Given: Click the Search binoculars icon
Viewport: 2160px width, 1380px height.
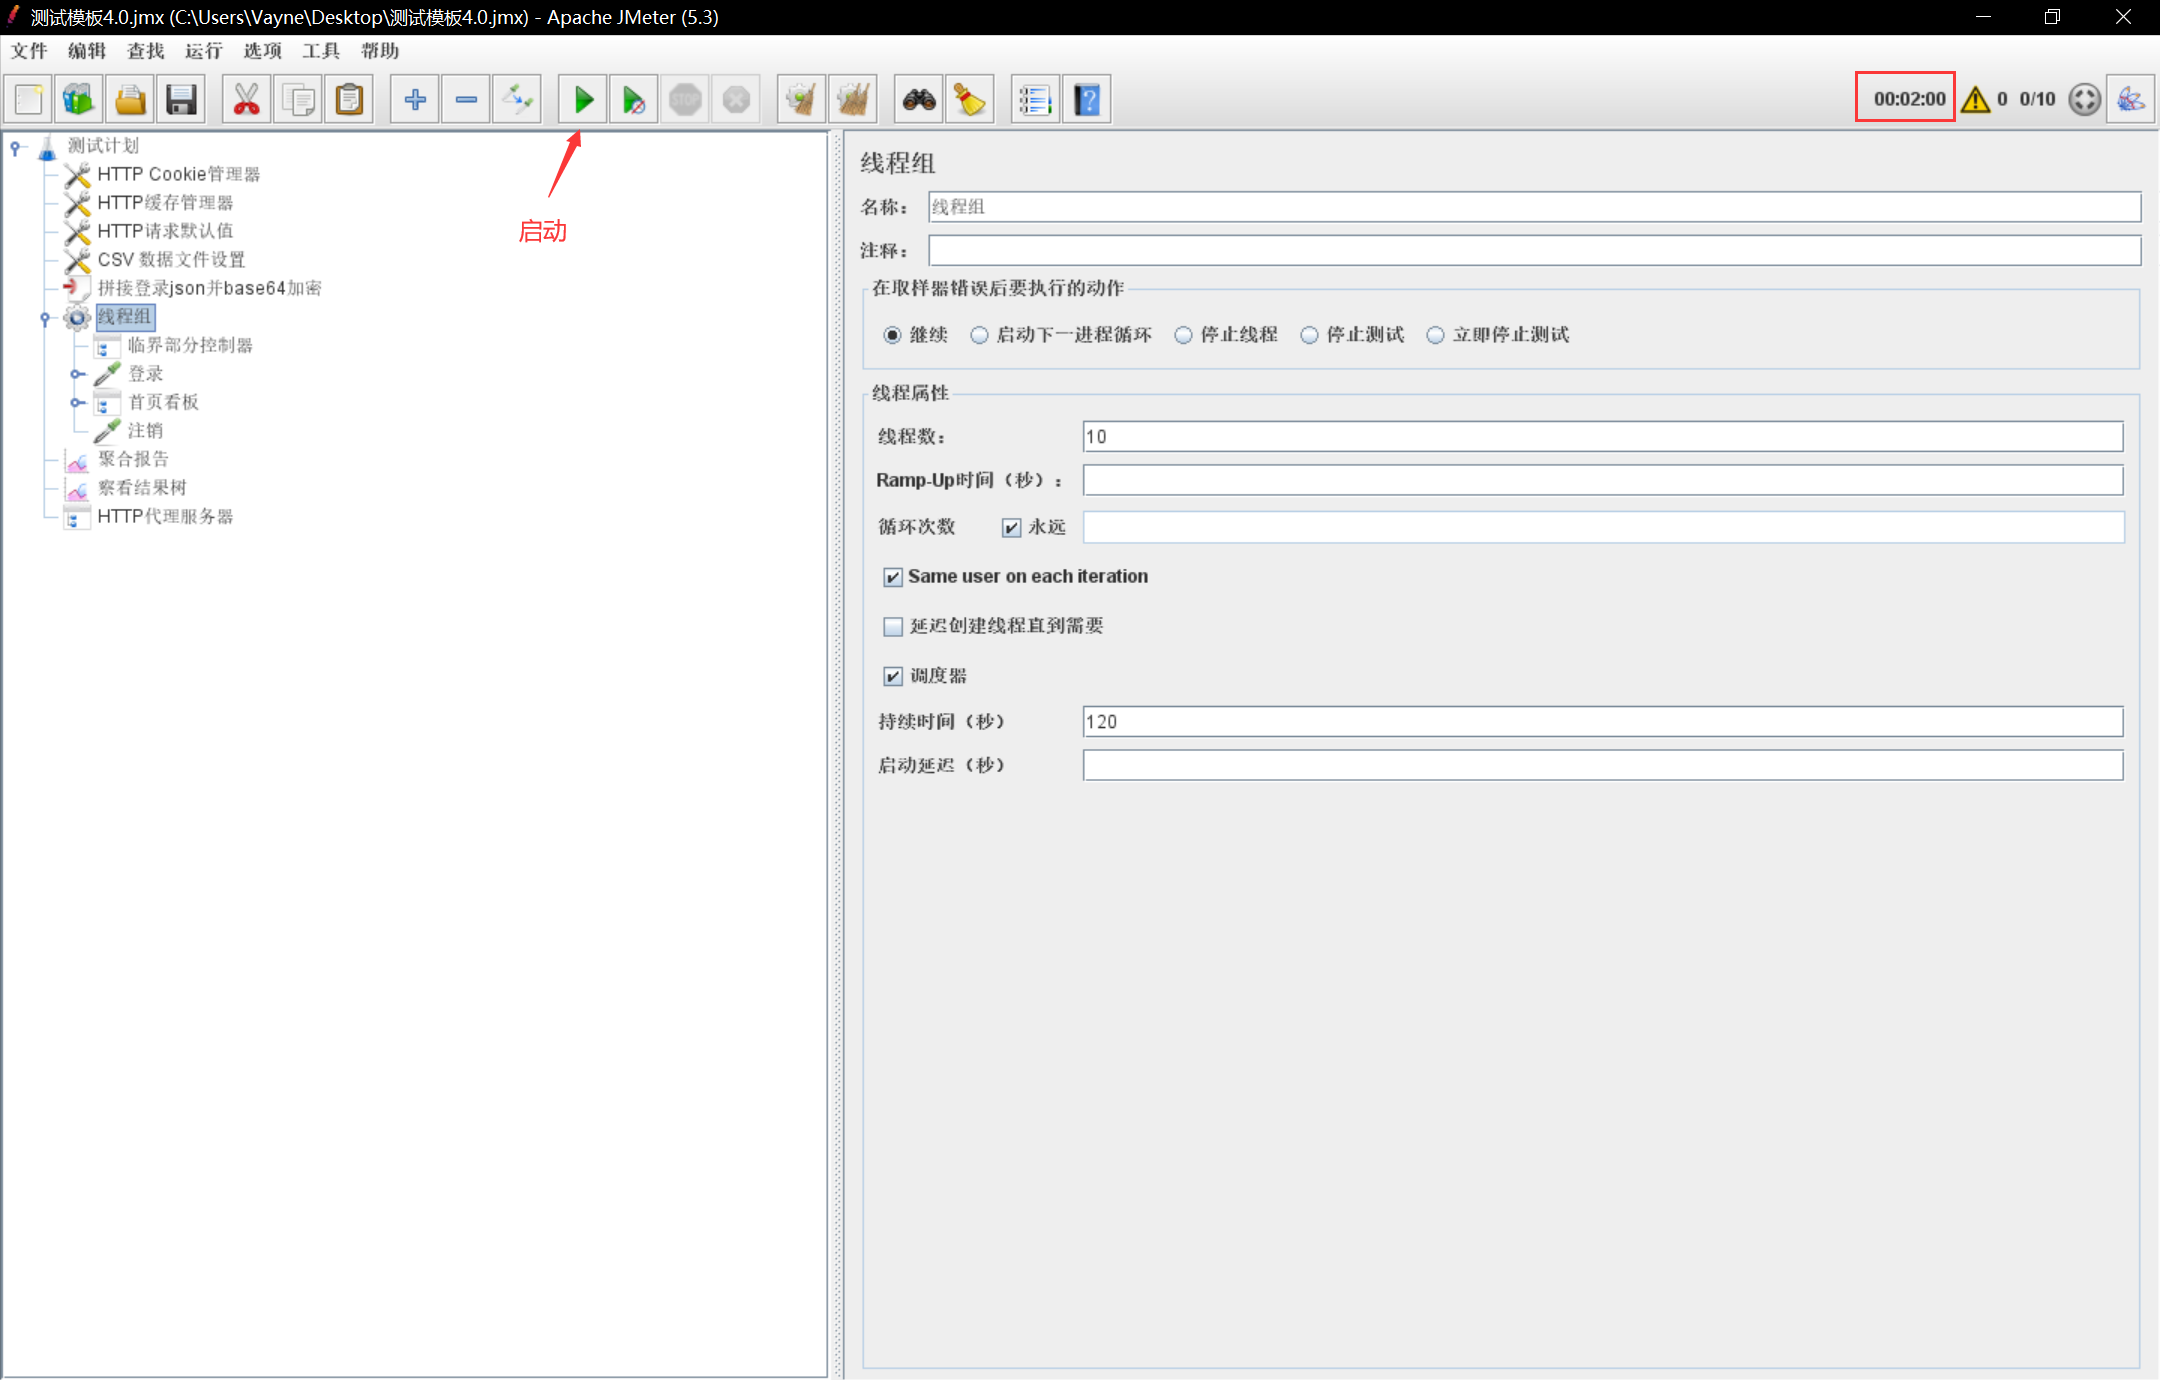Looking at the screenshot, I should (919, 99).
